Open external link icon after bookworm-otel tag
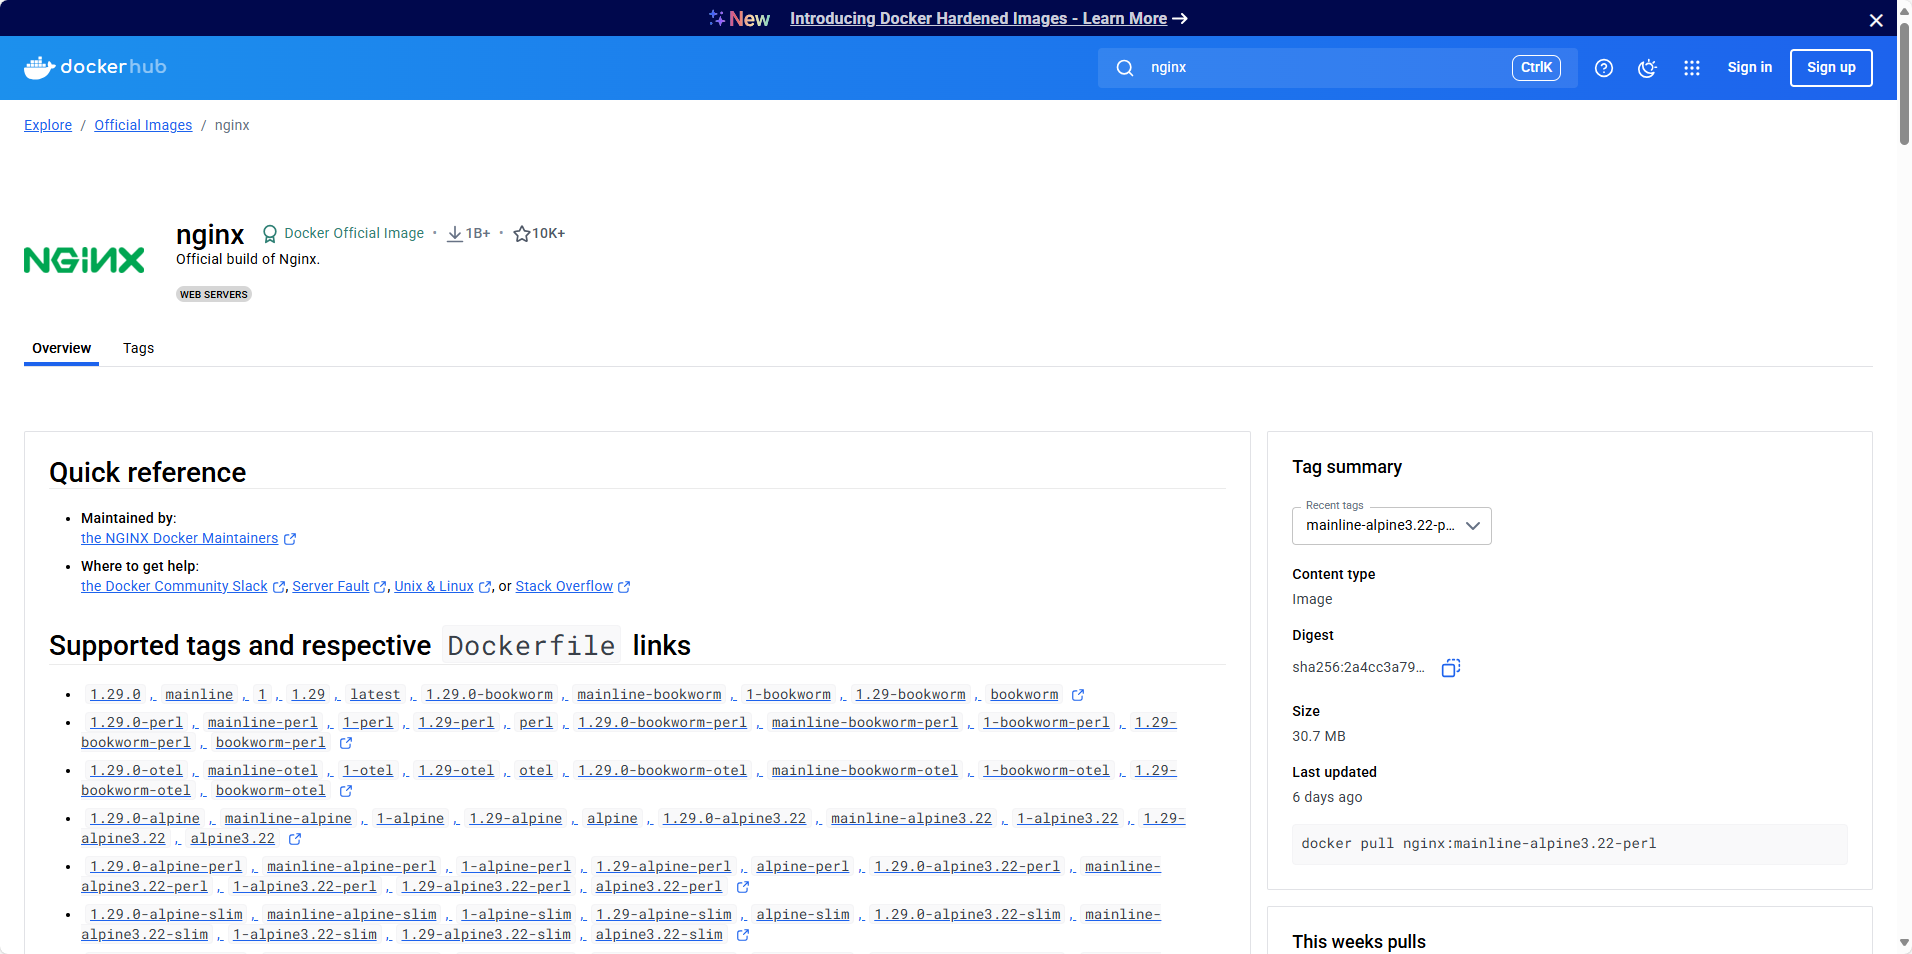This screenshot has width=1912, height=954. (346, 791)
